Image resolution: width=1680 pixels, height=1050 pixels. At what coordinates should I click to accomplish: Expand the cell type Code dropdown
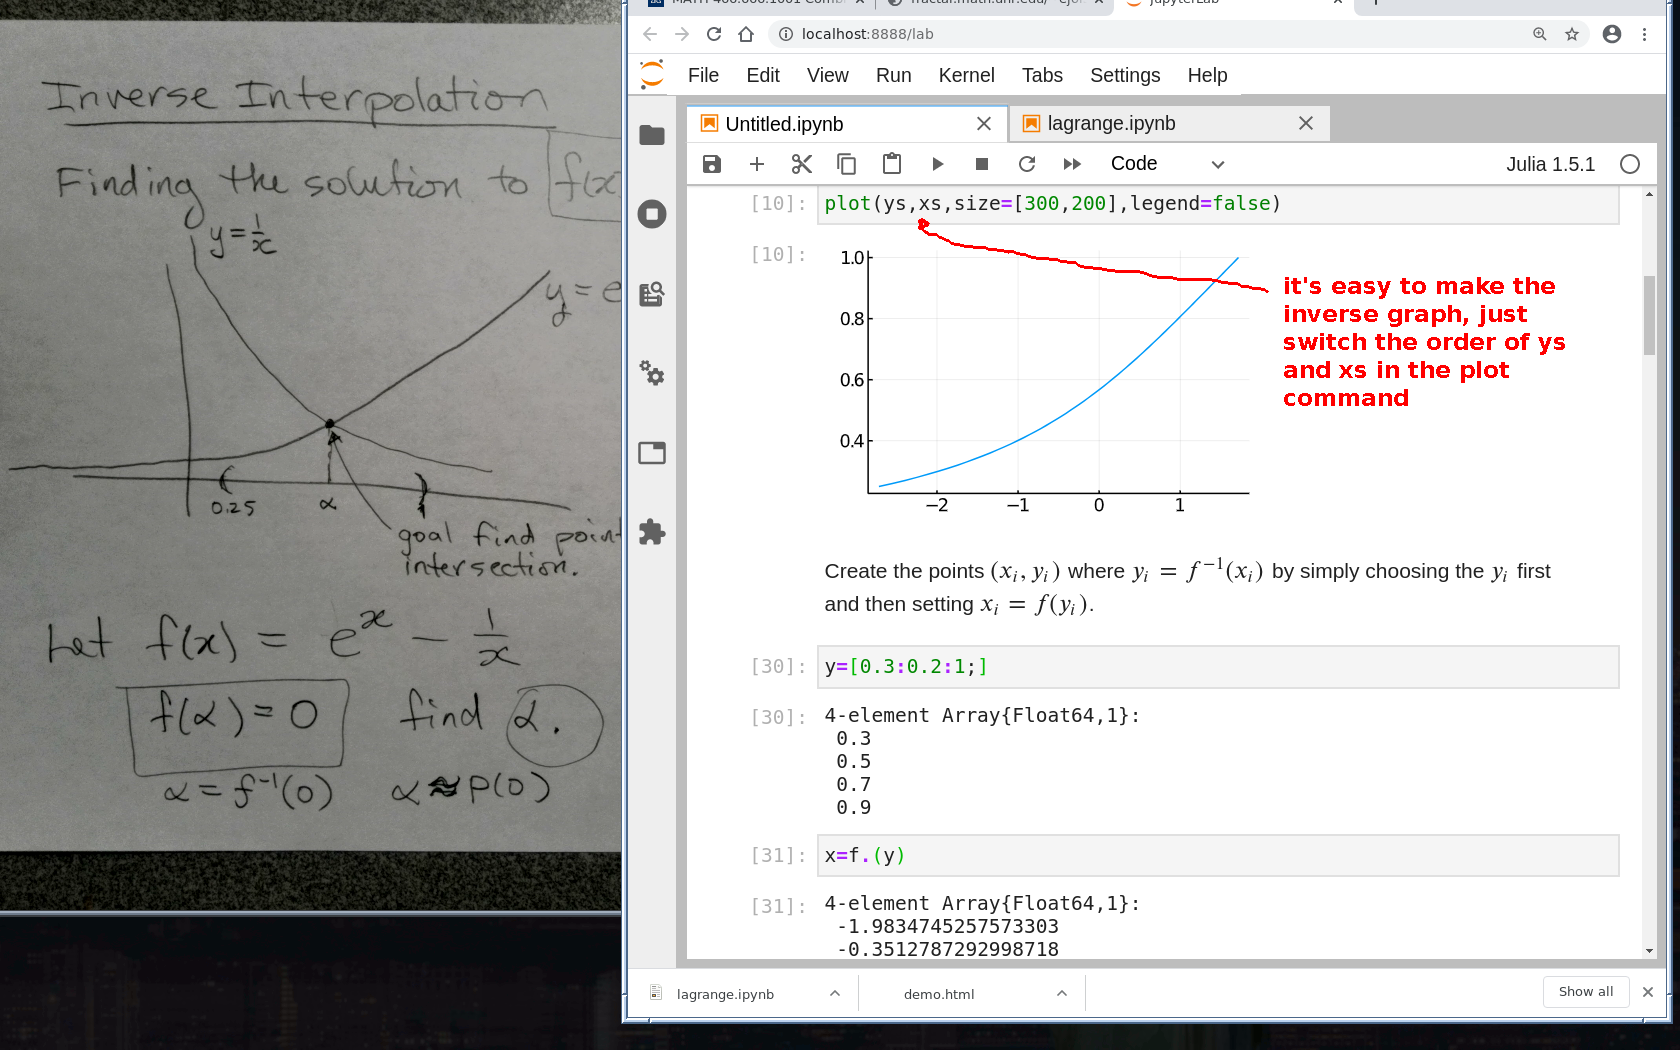click(x=1166, y=164)
